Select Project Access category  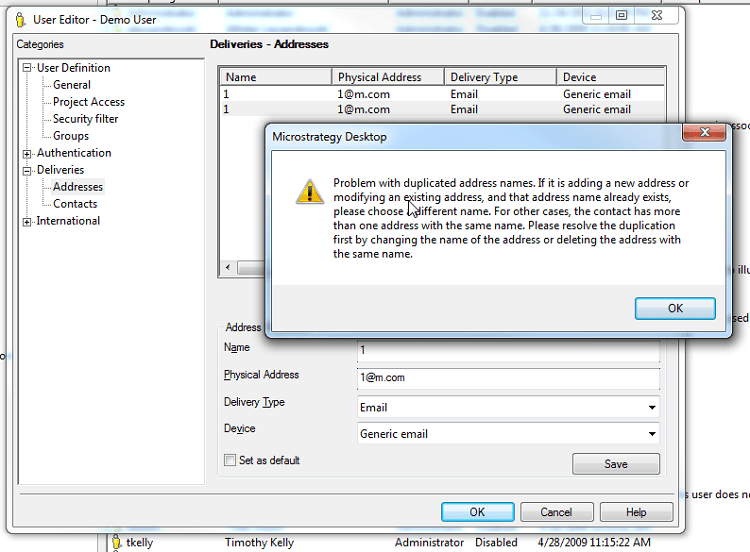(88, 102)
